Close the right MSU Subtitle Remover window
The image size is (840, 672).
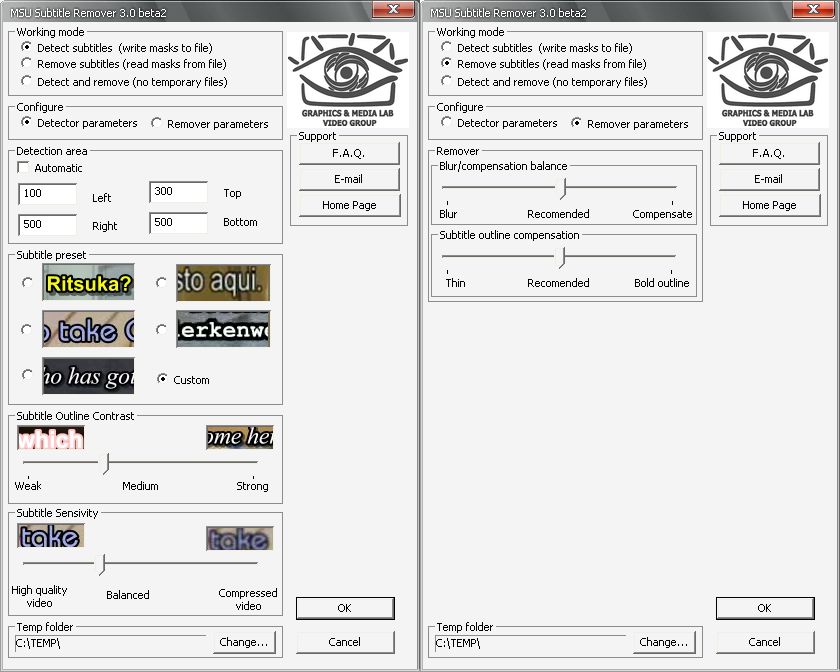[813, 9]
